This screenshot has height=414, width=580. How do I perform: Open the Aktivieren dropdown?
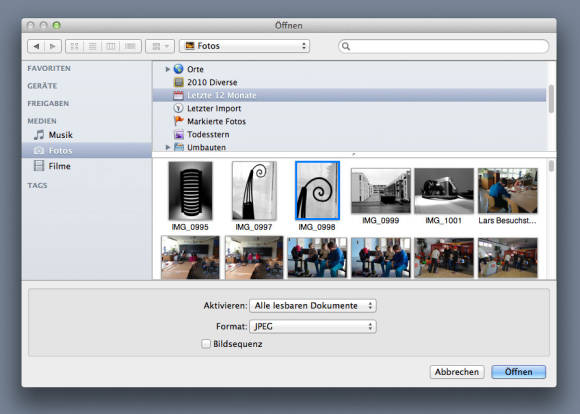point(313,306)
